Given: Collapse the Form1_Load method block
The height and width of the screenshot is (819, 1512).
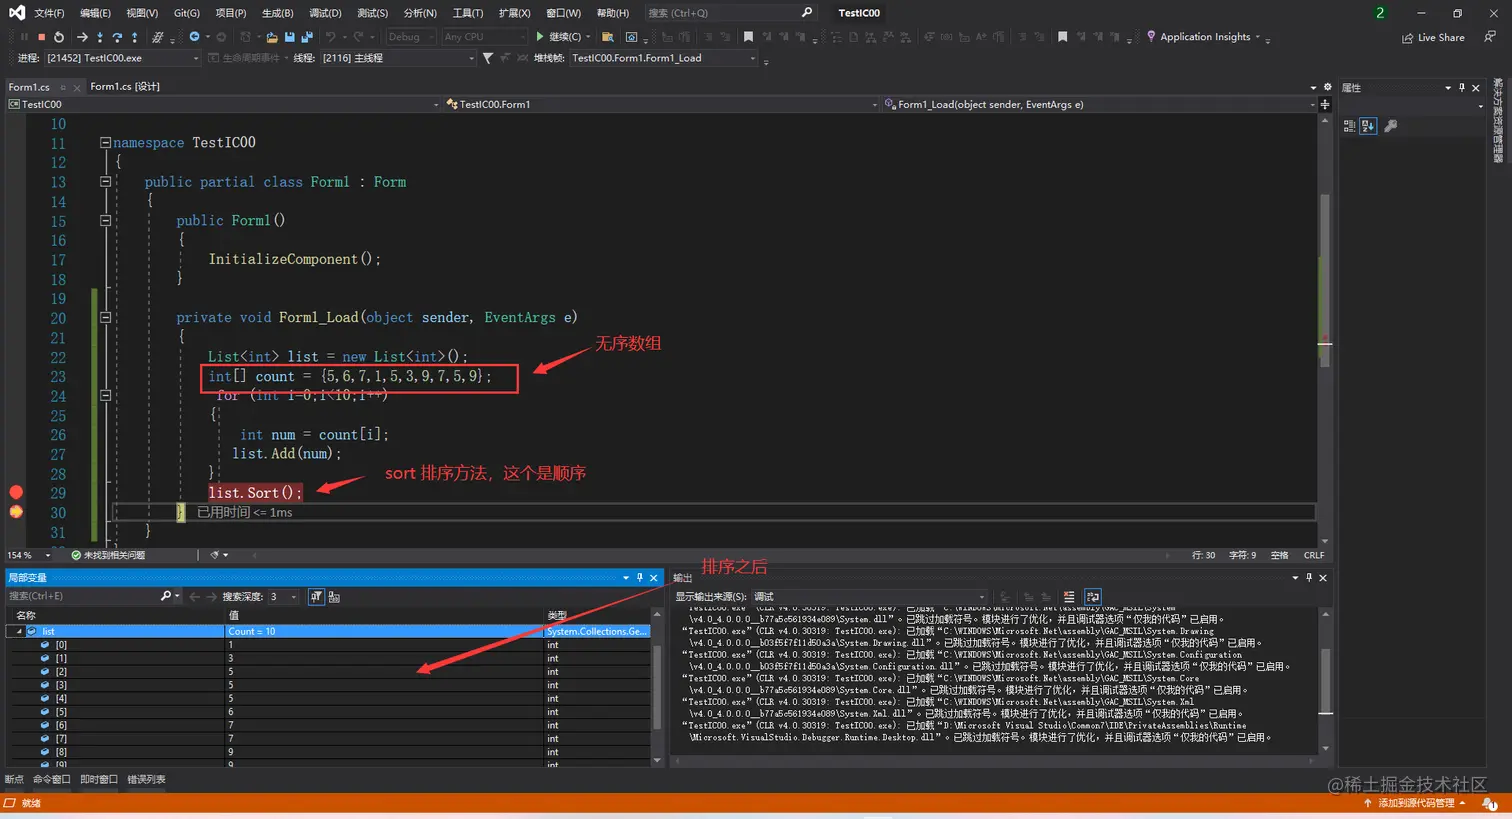Looking at the screenshot, I should [105, 318].
